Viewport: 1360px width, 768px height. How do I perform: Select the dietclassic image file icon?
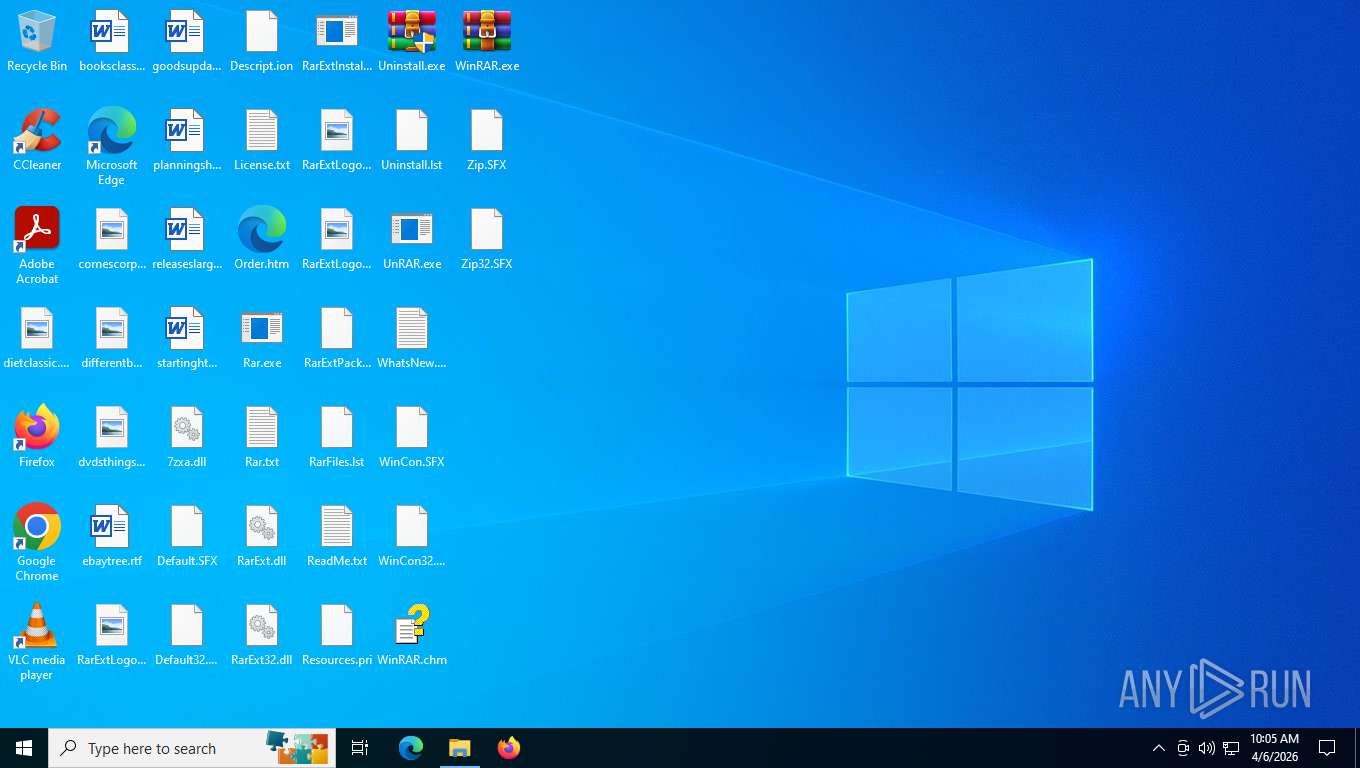coord(37,339)
